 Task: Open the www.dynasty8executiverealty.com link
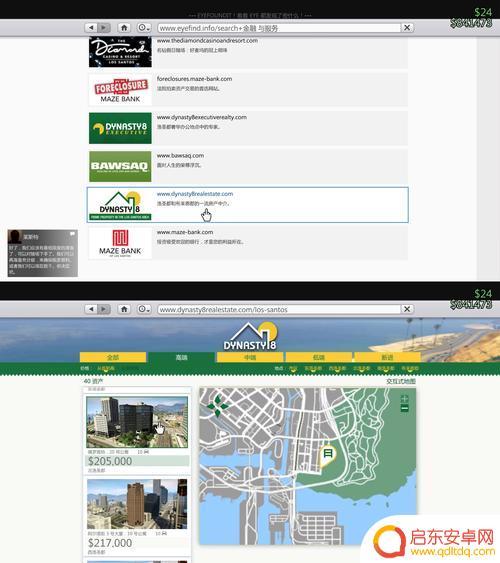pos(201,117)
